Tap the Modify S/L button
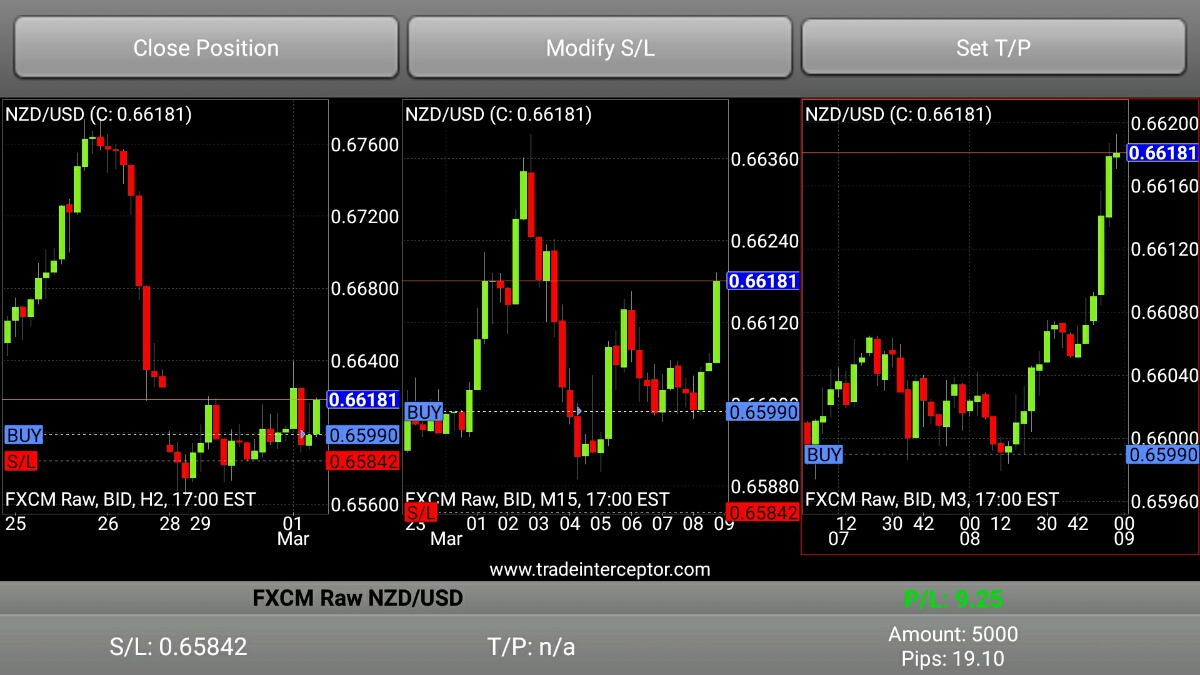This screenshot has width=1200, height=675. [x=600, y=47]
